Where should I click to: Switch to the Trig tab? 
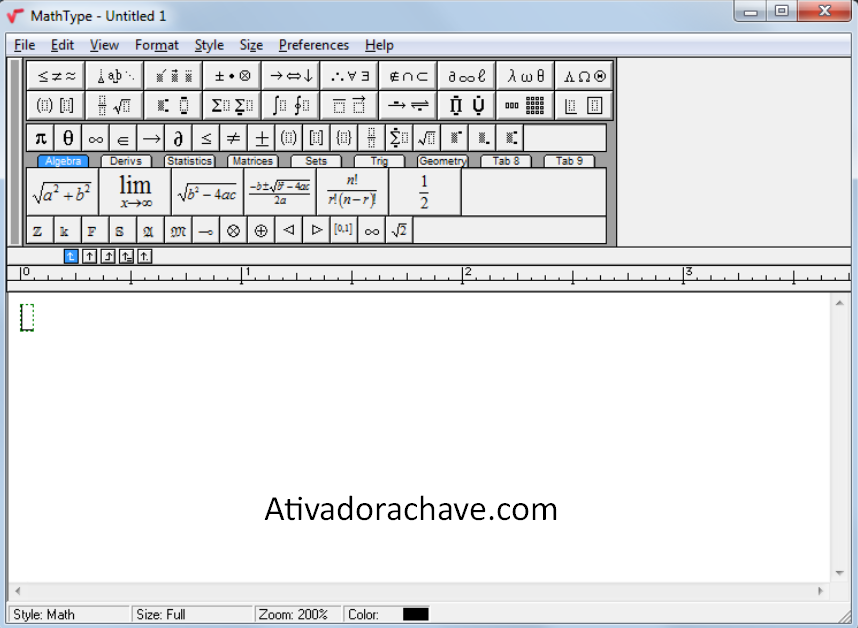coord(379,160)
